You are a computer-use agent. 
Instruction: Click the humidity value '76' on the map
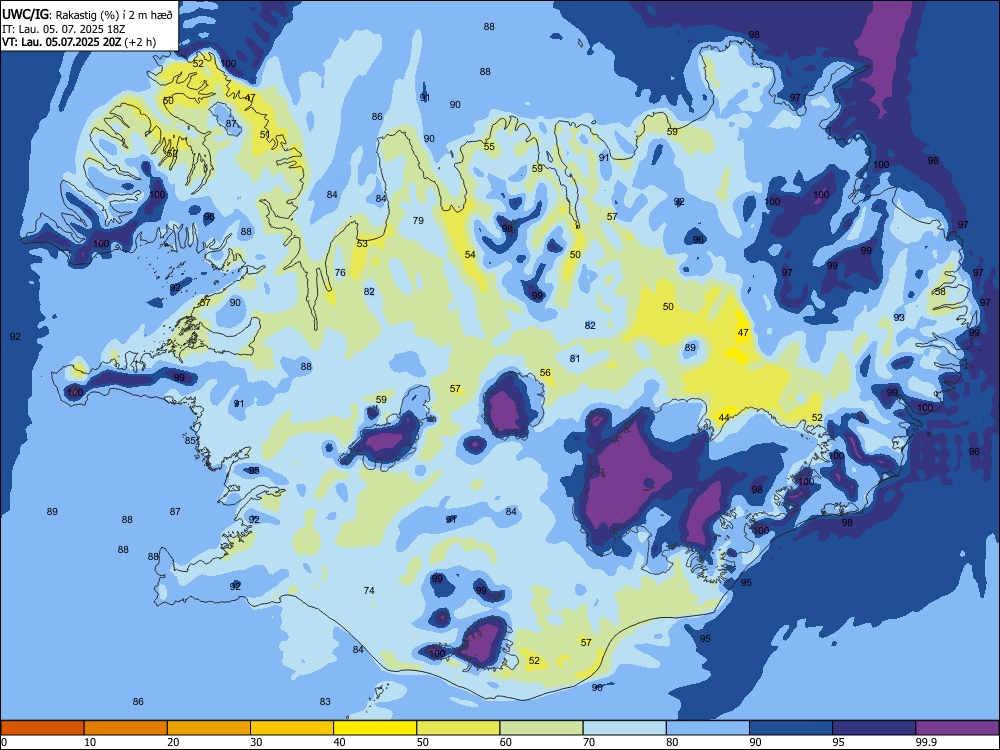(340, 272)
